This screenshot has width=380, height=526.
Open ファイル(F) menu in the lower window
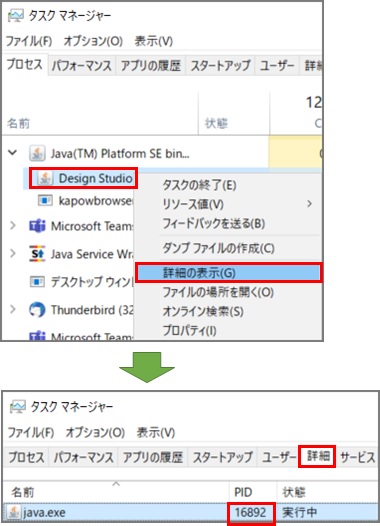click(31, 432)
